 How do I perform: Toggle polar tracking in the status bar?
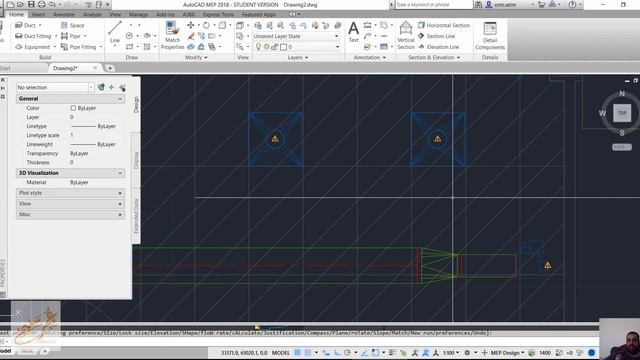tap(347, 353)
